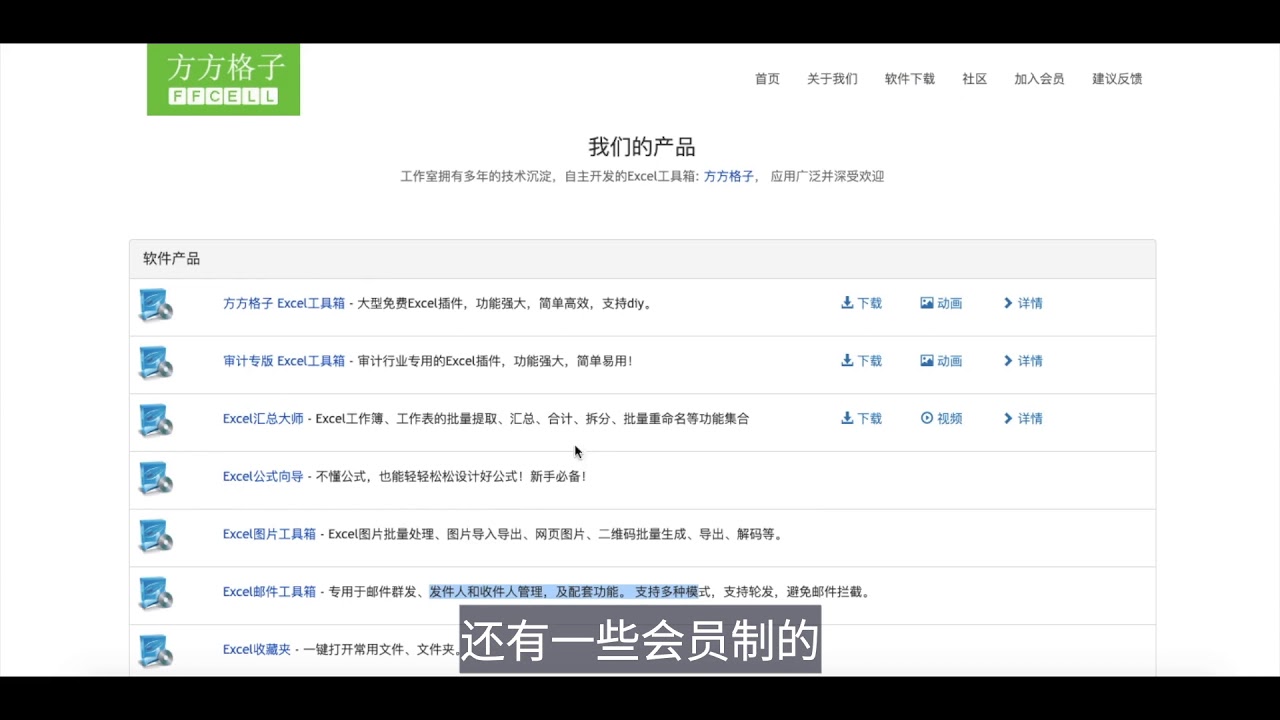The height and width of the screenshot is (720, 1280).
Task: Click 下载 for Excel汇总大师
Action: tap(861, 419)
